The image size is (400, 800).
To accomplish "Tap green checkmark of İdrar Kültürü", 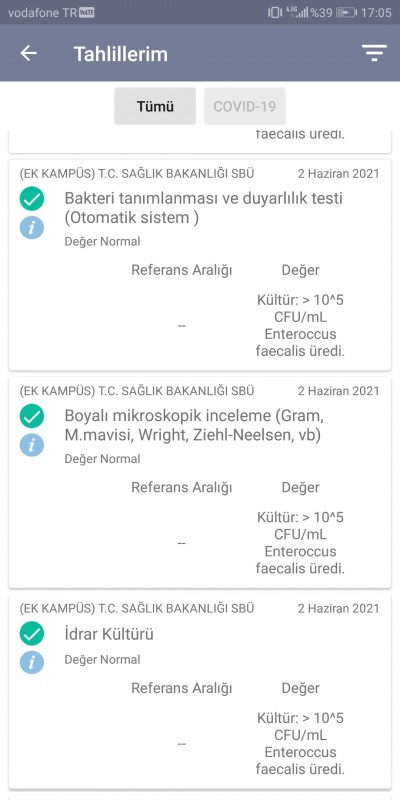I will click(32, 634).
